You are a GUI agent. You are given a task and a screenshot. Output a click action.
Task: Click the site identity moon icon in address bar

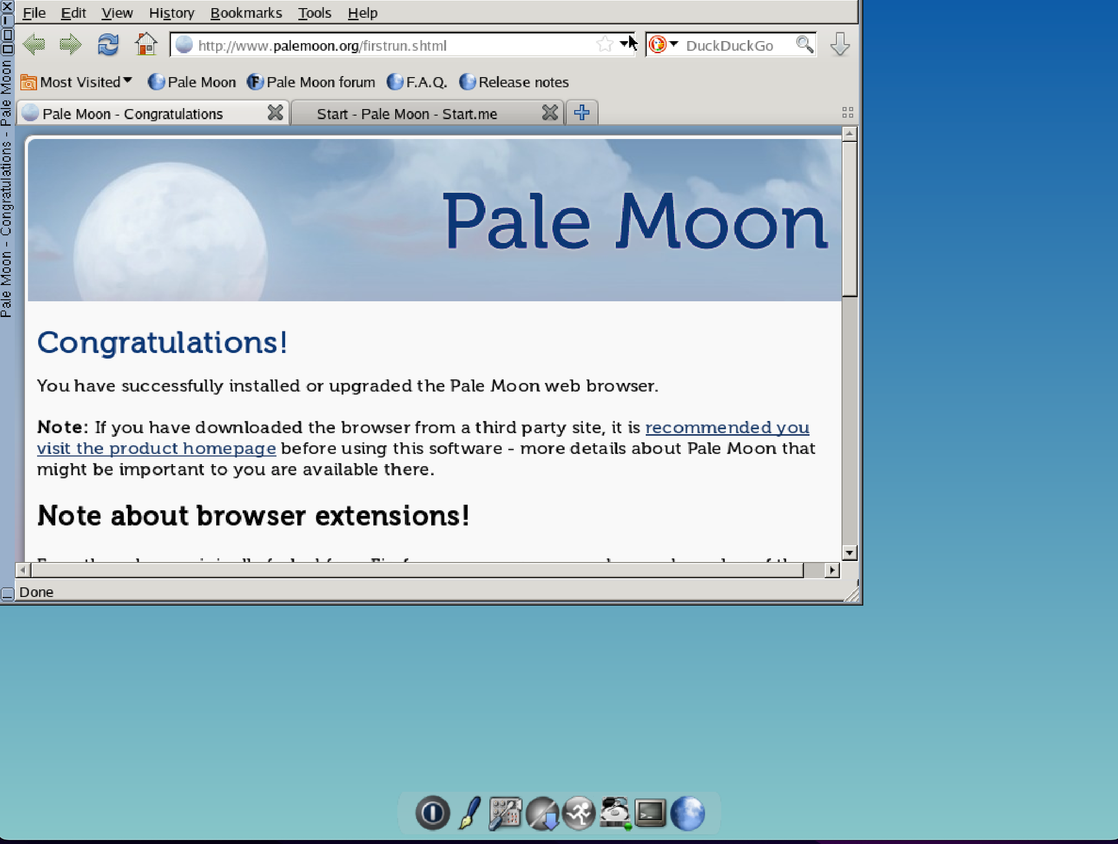tap(184, 45)
